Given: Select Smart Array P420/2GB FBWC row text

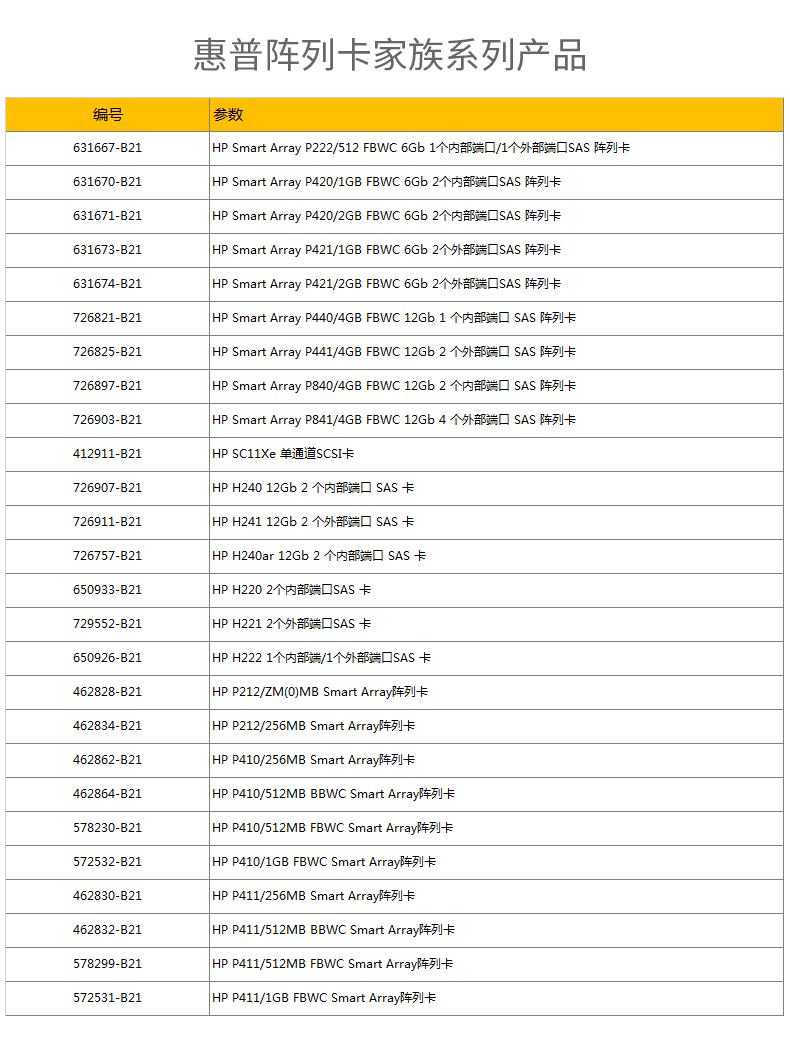Looking at the screenshot, I should (x=386, y=216).
